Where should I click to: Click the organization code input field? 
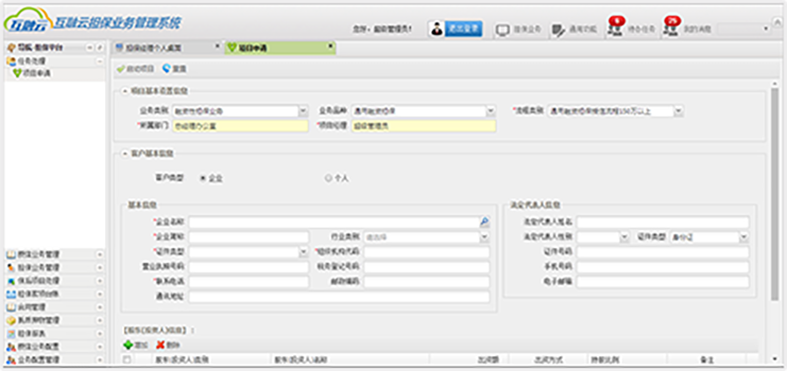click(427, 252)
